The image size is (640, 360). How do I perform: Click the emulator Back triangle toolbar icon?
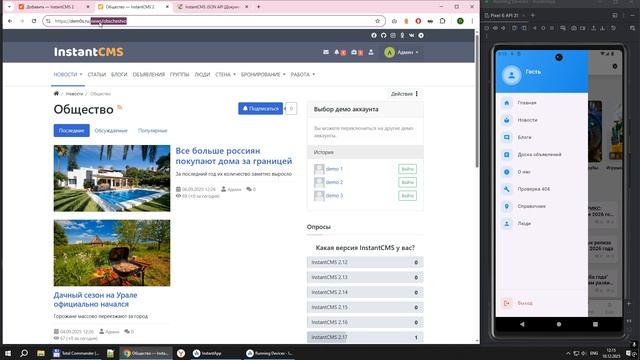click(534, 28)
